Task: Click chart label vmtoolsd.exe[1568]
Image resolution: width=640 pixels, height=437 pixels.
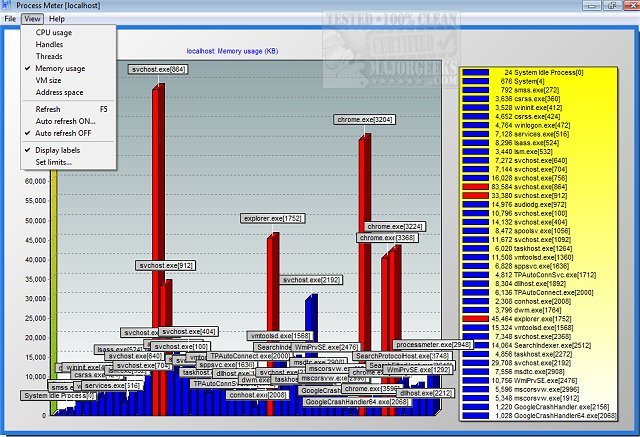Action: [x=280, y=336]
